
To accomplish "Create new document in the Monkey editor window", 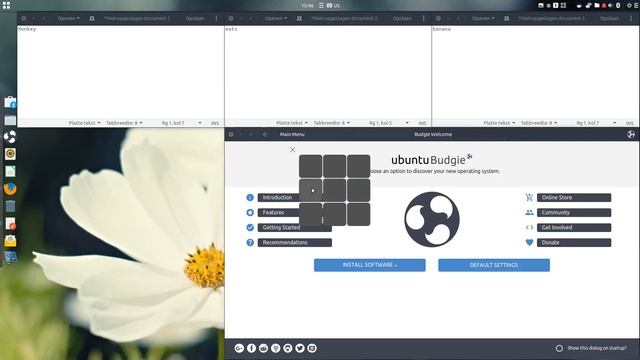I will [x=92, y=18].
